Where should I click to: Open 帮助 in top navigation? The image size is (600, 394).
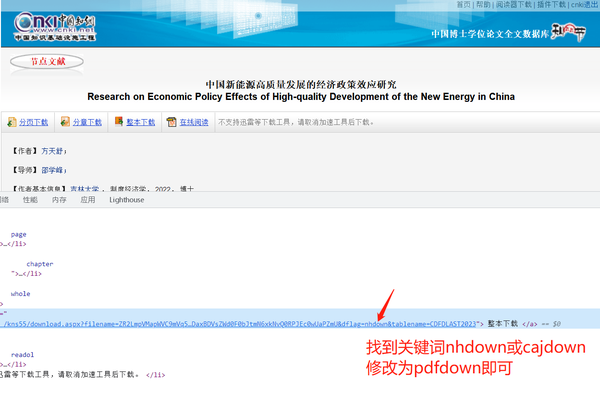483,5
